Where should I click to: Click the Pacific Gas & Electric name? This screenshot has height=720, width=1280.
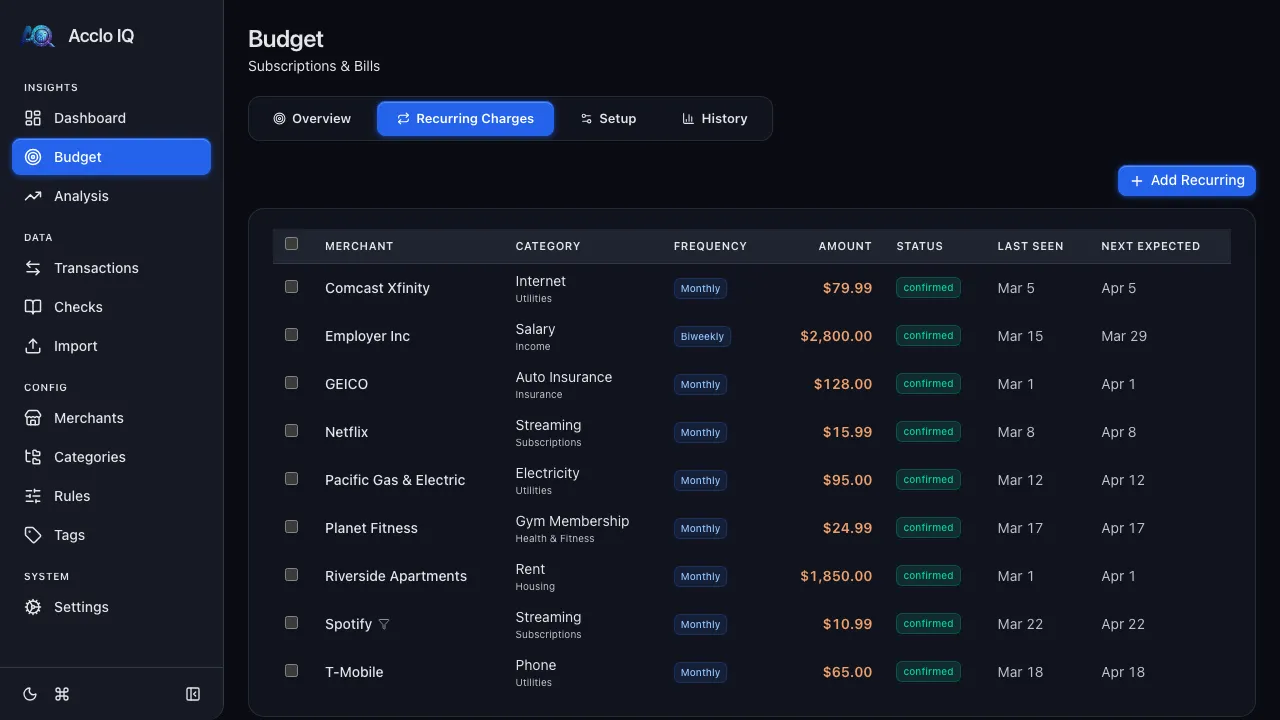[x=395, y=480]
